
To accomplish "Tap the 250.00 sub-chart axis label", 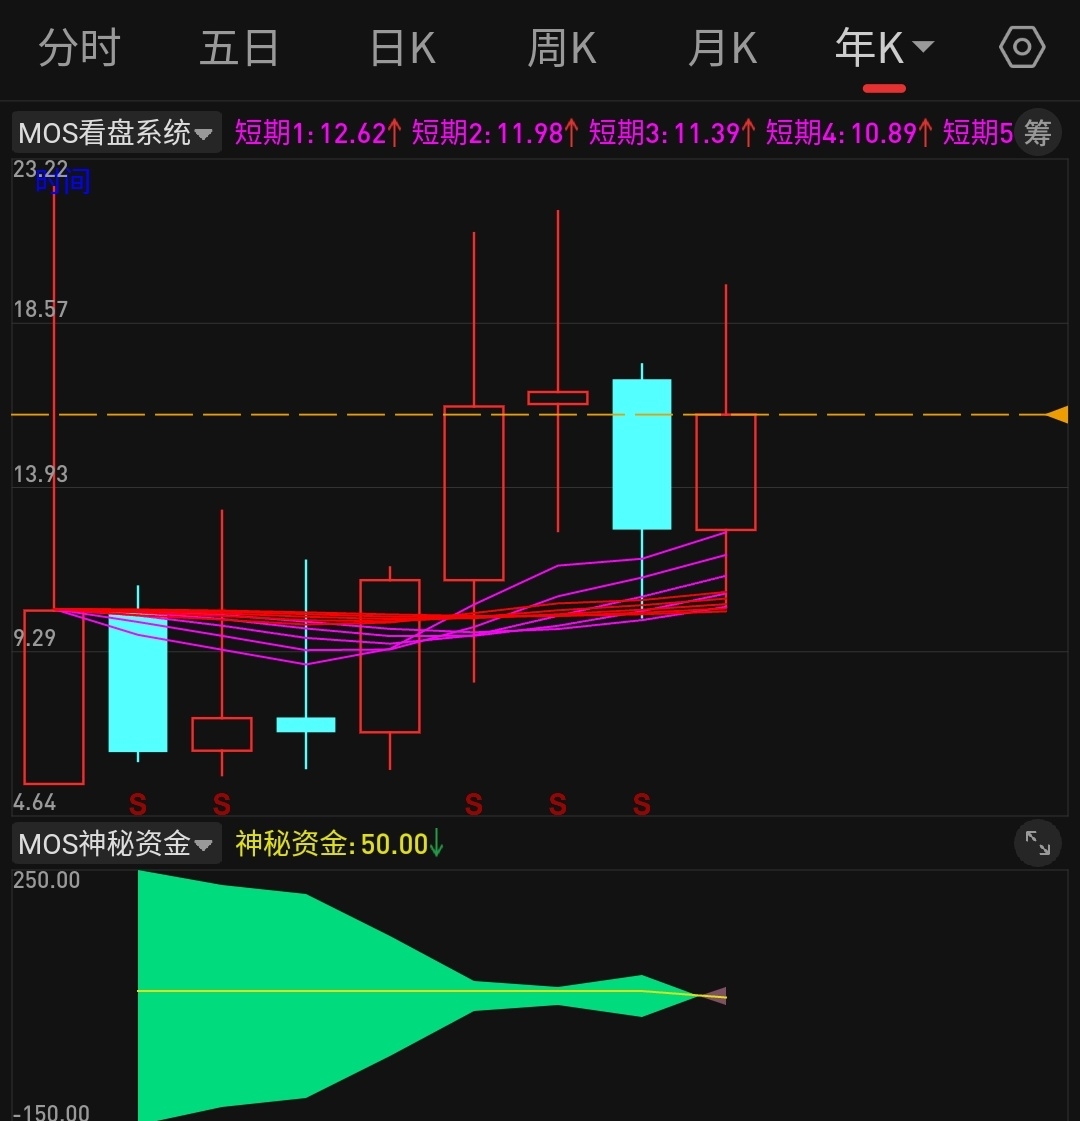I will click(46, 880).
